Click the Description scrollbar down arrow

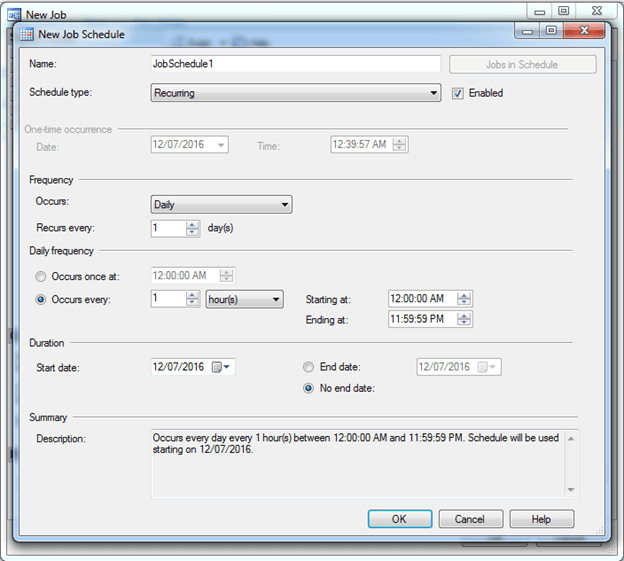pos(571,490)
